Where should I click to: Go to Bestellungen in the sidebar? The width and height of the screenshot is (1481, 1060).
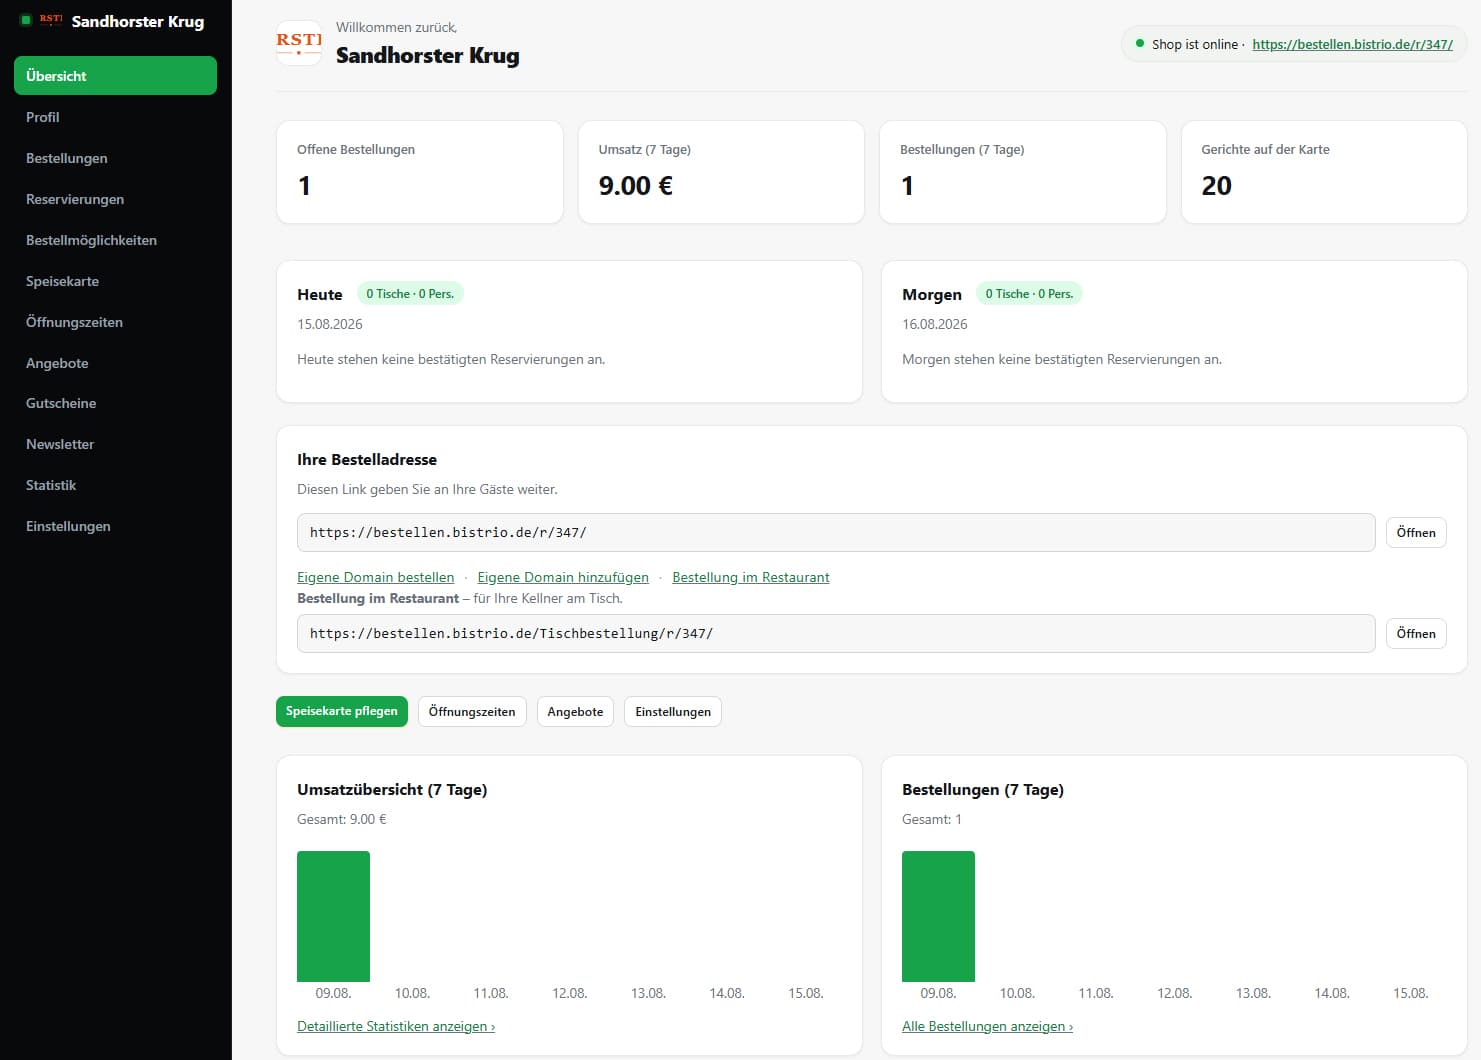click(115, 158)
